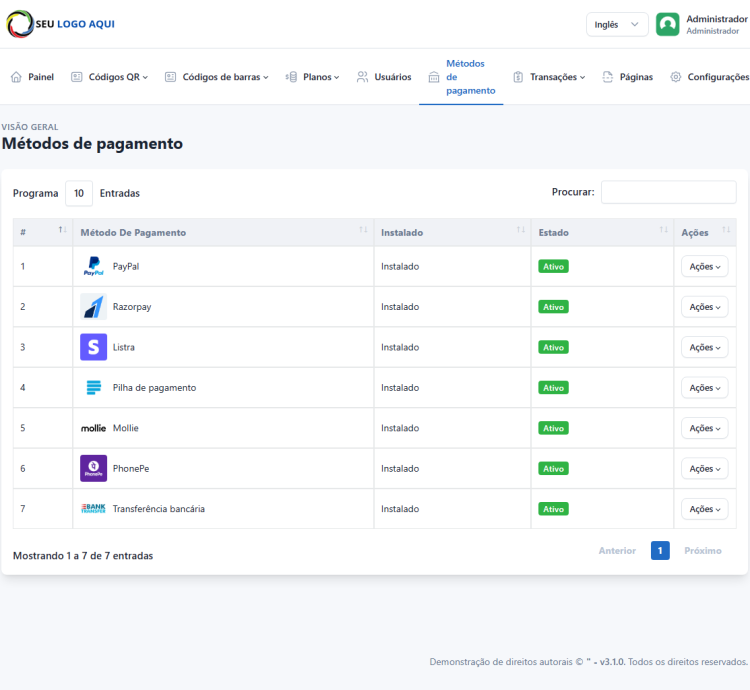Click the Mollie logo icon
Image resolution: width=750 pixels, height=690 pixels.
click(x=93, y=428)
